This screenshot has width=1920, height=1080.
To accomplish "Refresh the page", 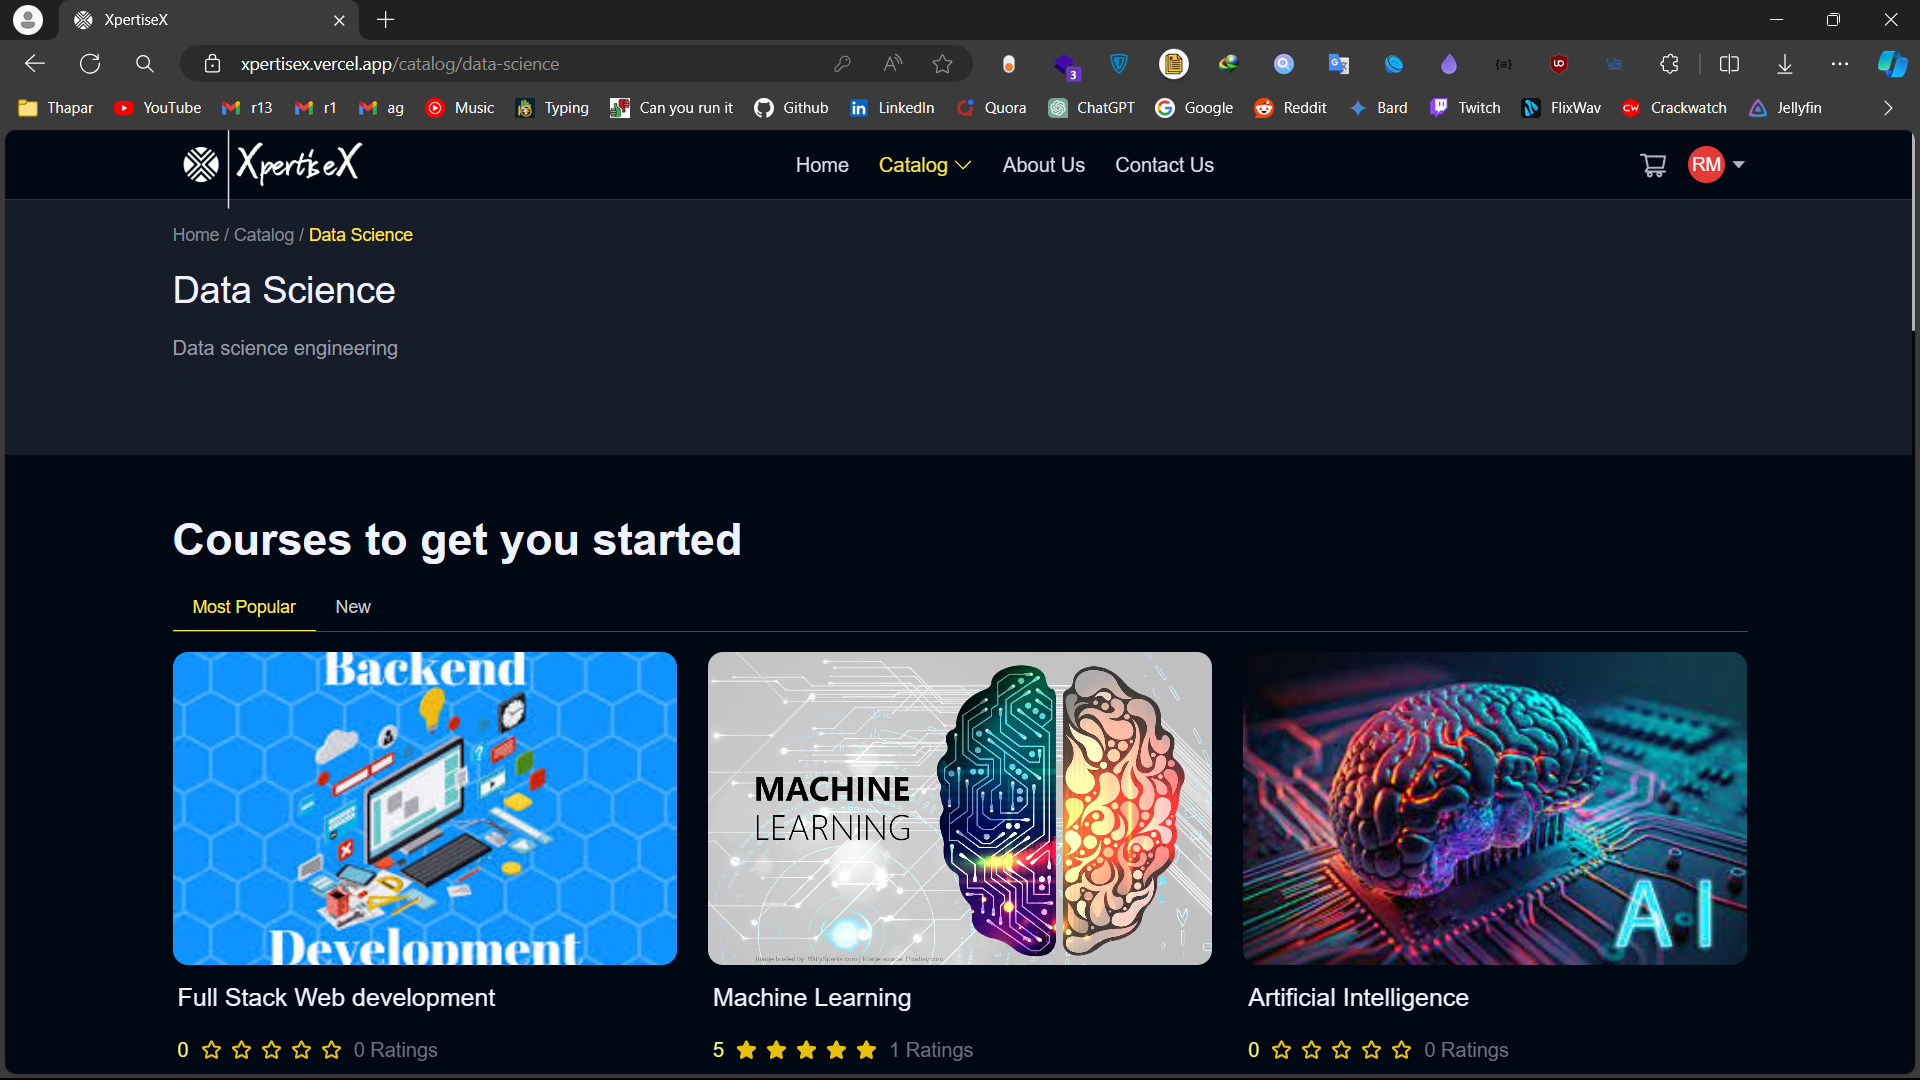I will (90, 64).
